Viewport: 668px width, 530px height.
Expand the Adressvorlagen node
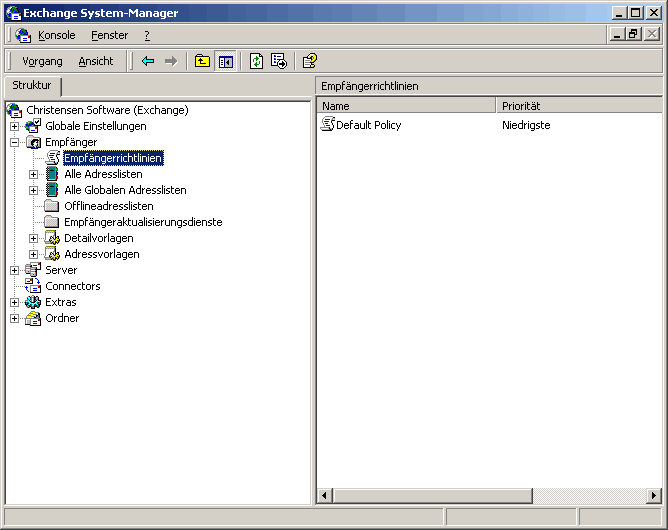tap(33, 254)
